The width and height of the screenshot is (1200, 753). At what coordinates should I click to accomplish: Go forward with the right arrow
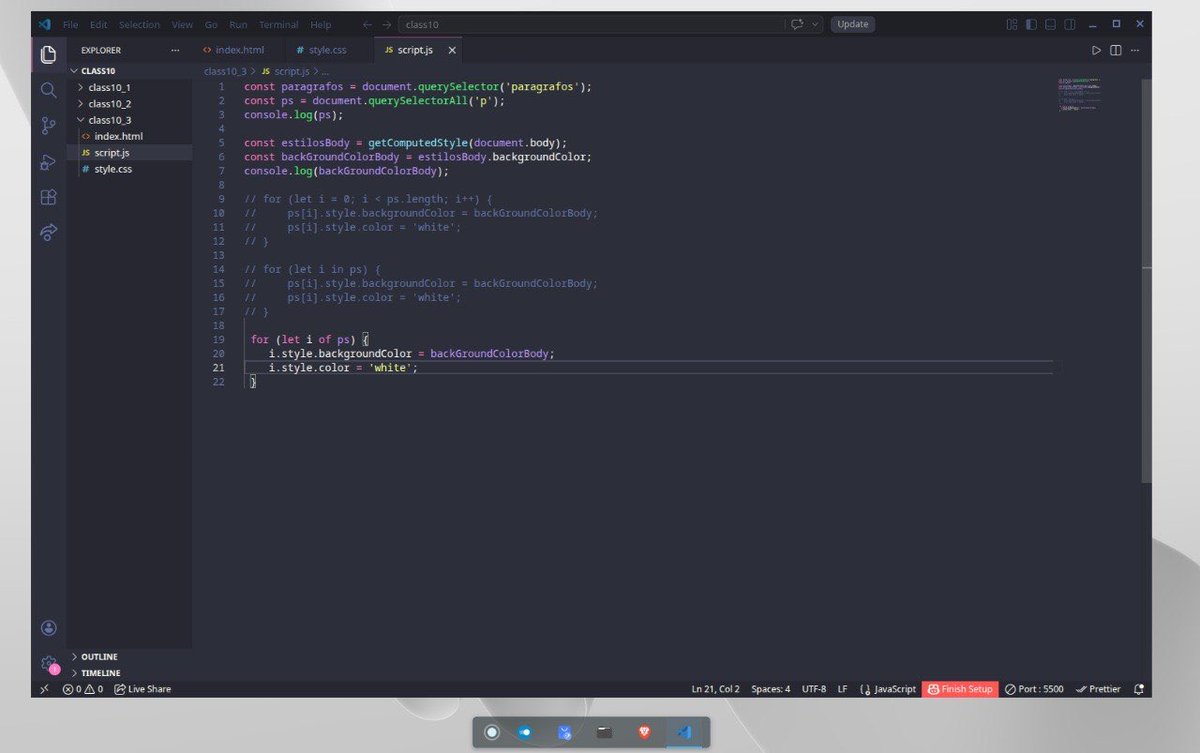[386, 24]
